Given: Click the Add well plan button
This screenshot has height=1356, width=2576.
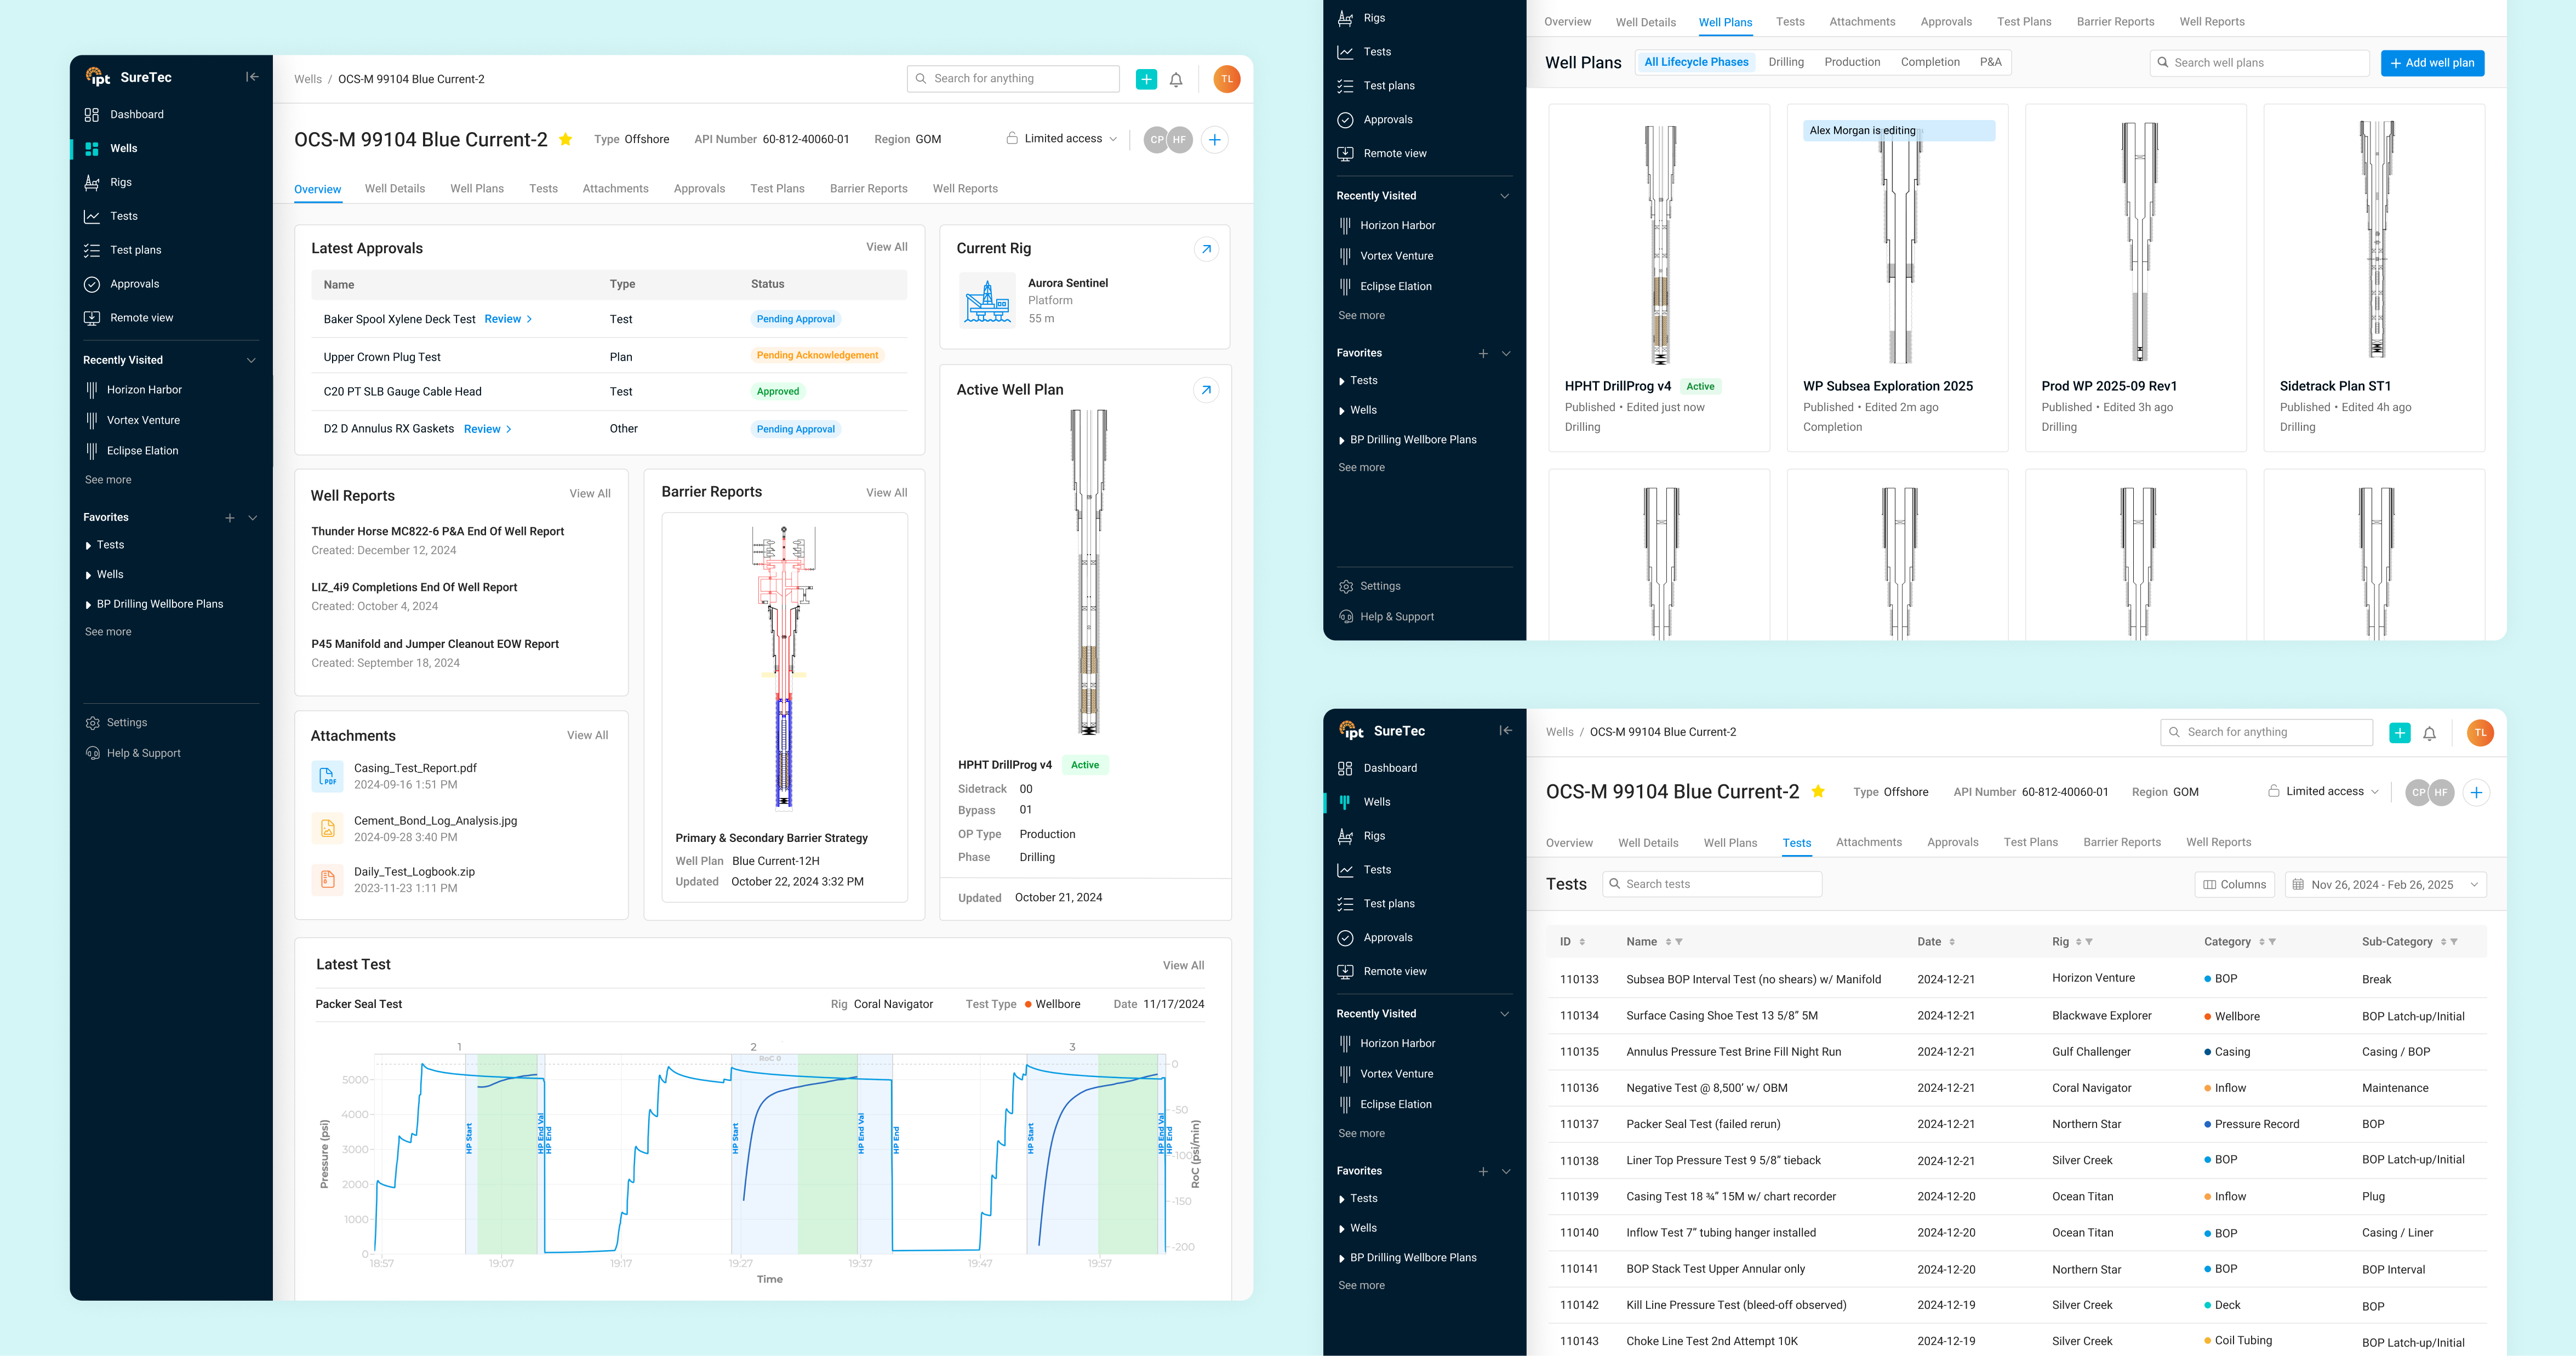Looking at the screenshot, I should (x=2432, y=63).
